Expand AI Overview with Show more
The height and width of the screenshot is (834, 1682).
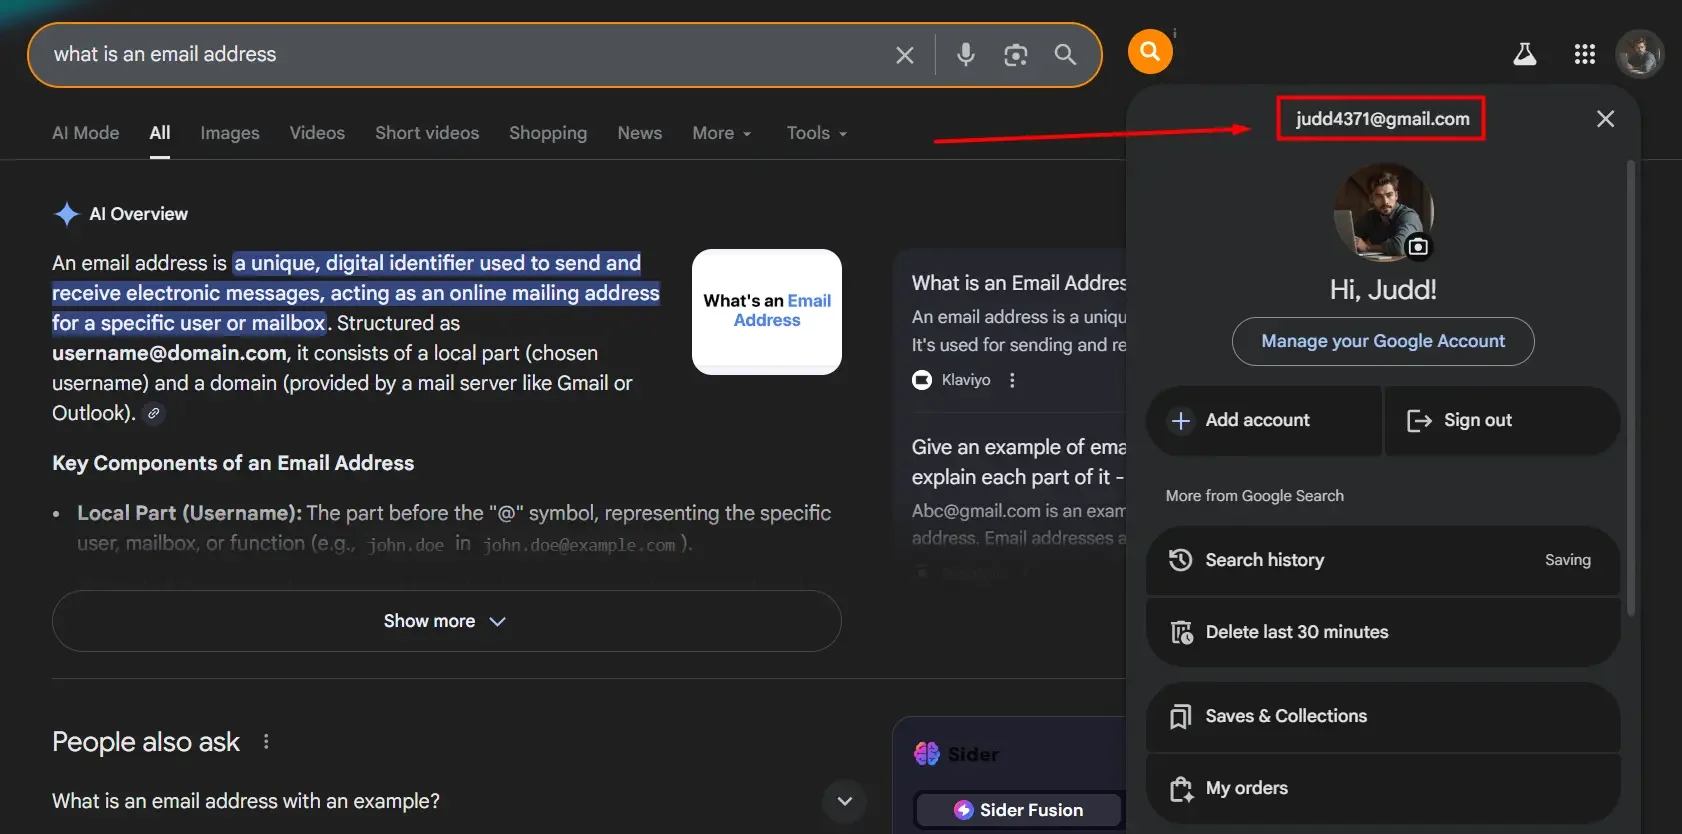point(446,621)
